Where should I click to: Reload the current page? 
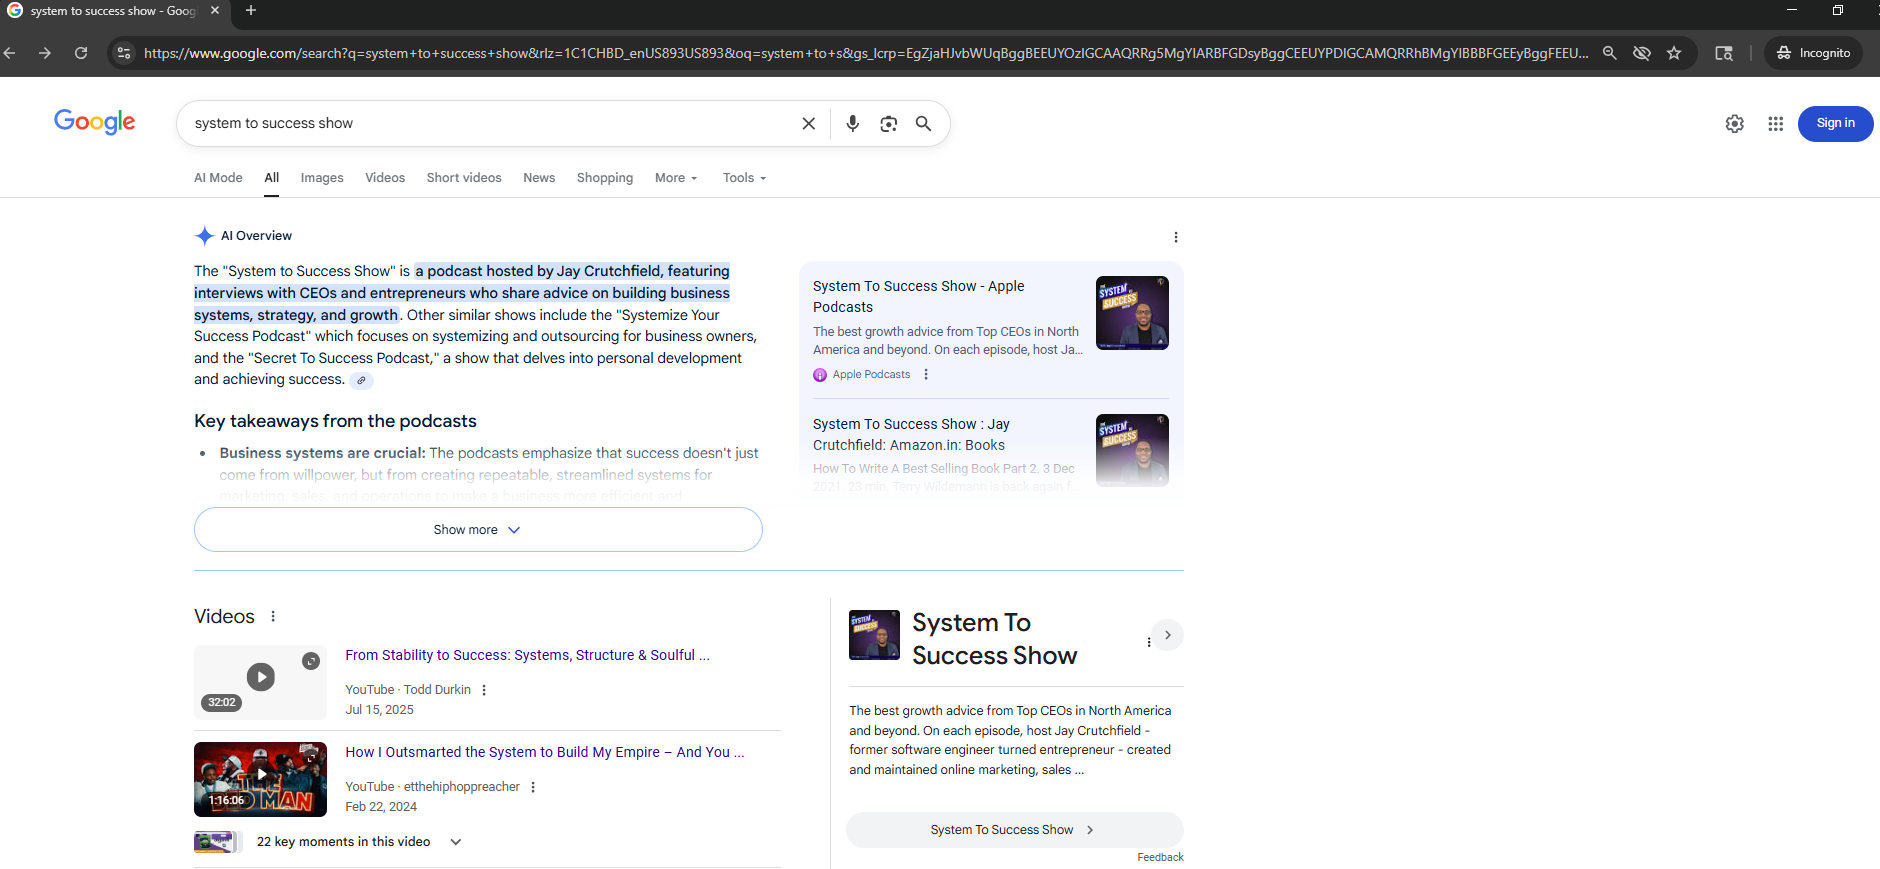81,53
